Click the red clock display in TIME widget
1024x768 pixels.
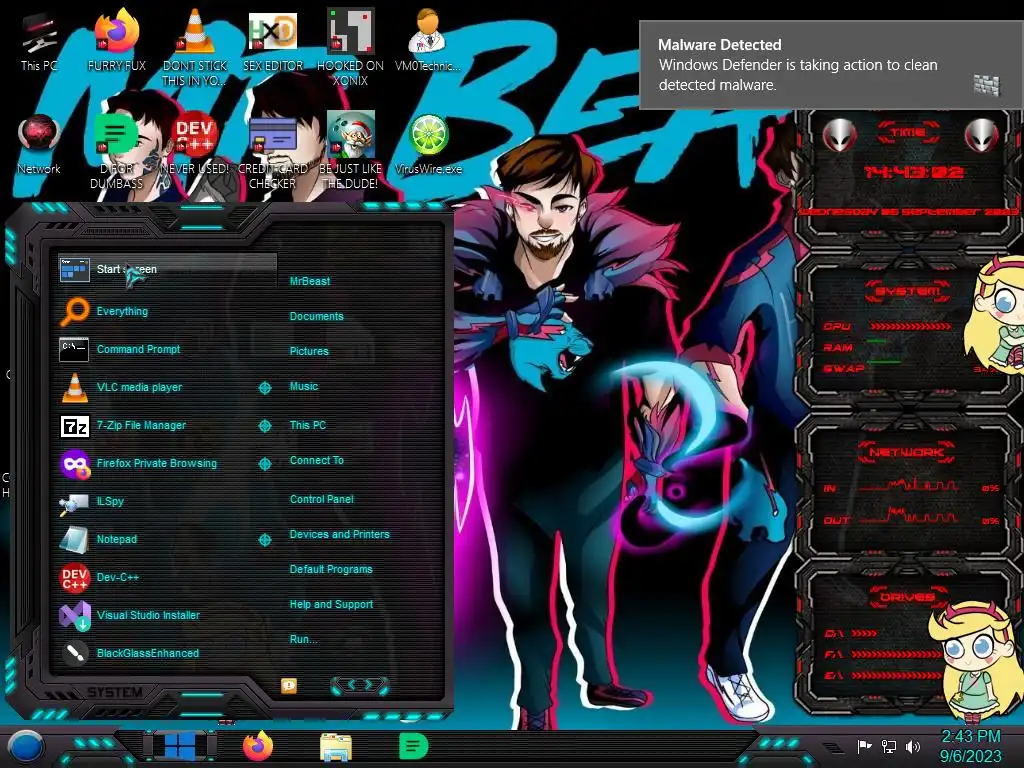point(914,172)
